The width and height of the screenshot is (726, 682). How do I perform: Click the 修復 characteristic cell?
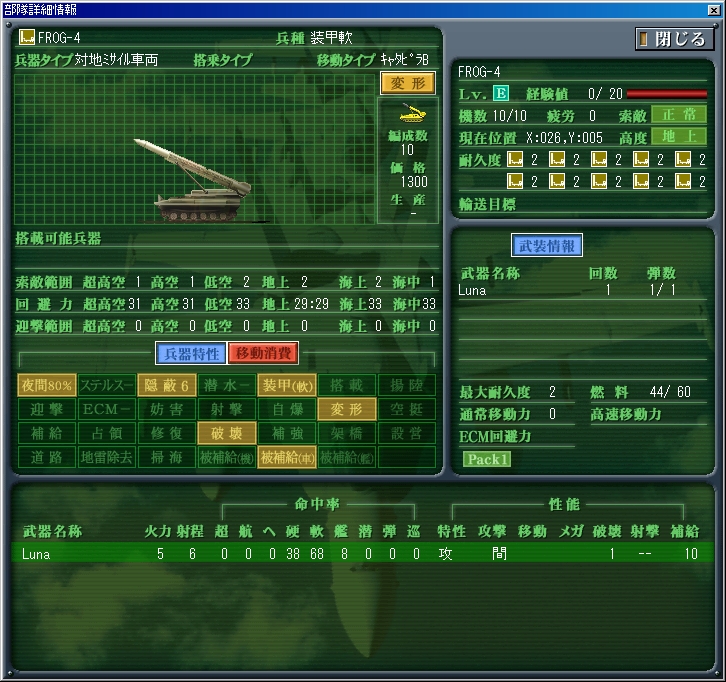[167, 433]
